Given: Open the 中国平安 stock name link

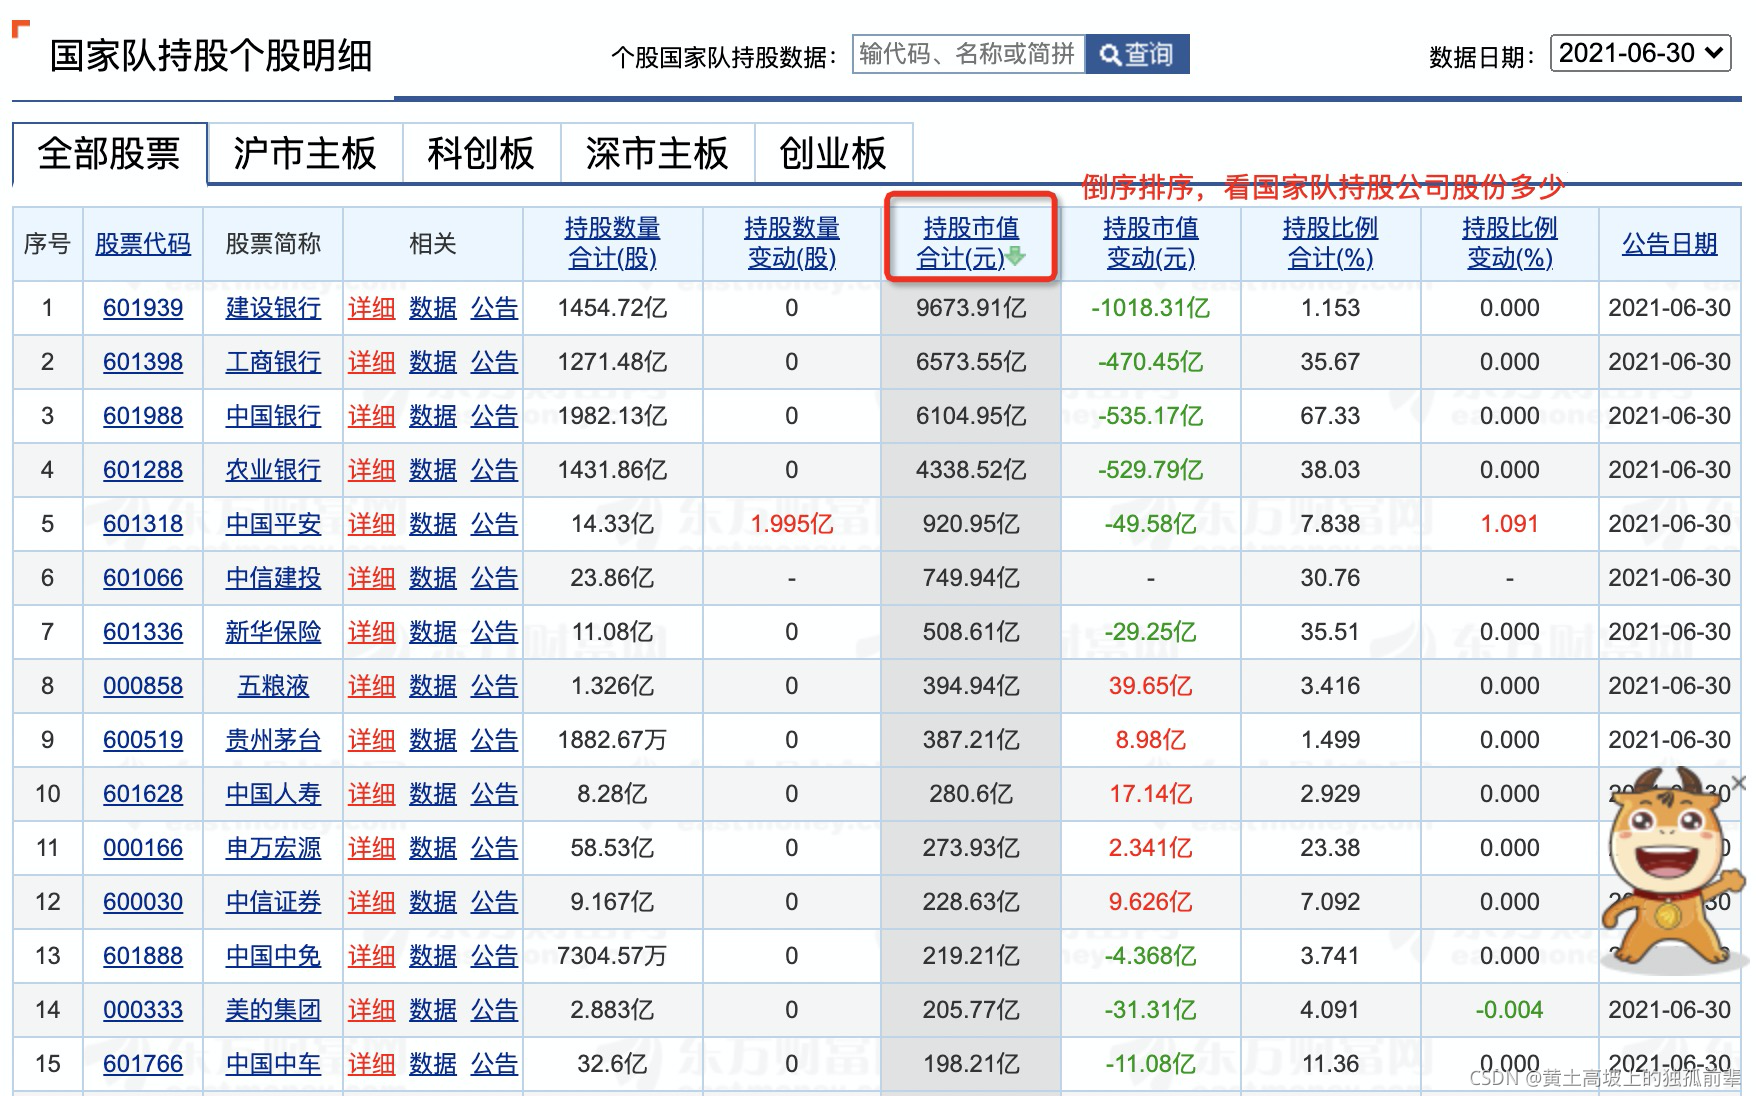Looking at the screenshot, I should 274,523.
